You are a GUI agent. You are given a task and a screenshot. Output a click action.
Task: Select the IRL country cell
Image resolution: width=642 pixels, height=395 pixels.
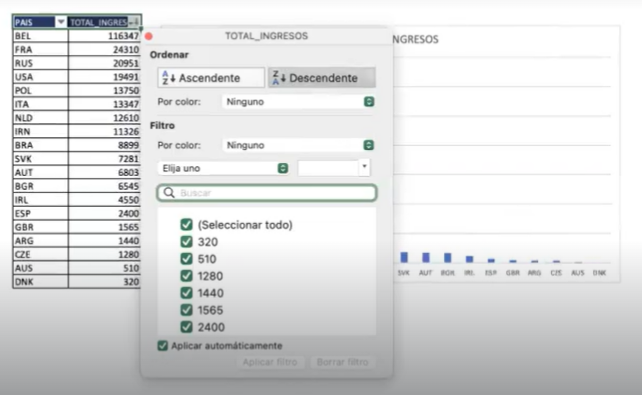(x=40, y=200)
